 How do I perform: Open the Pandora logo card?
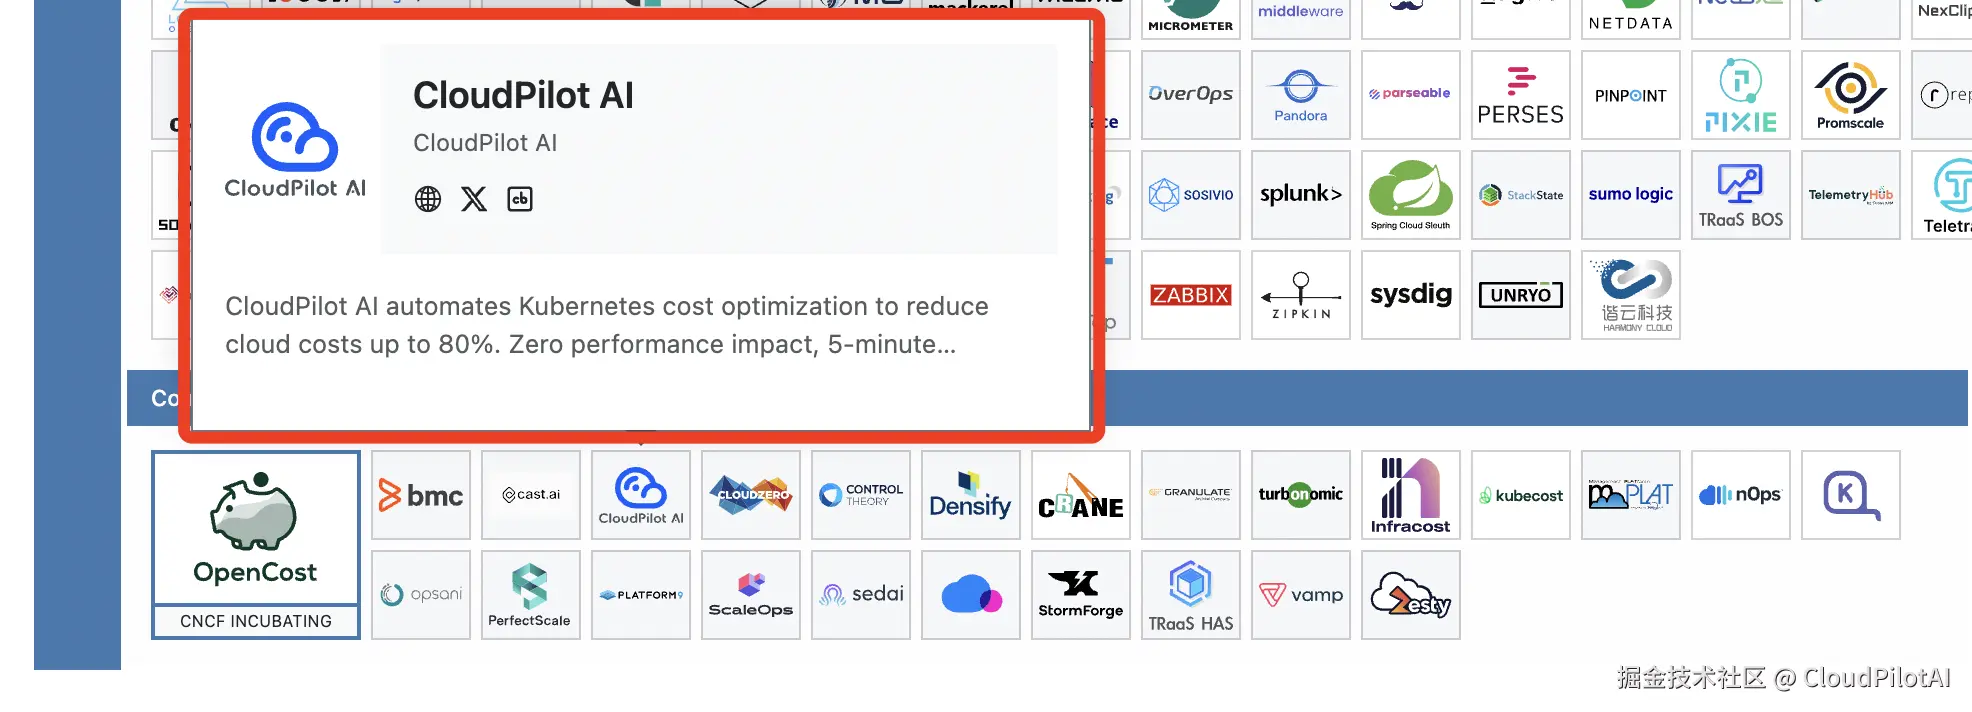tap(1301, 95)
